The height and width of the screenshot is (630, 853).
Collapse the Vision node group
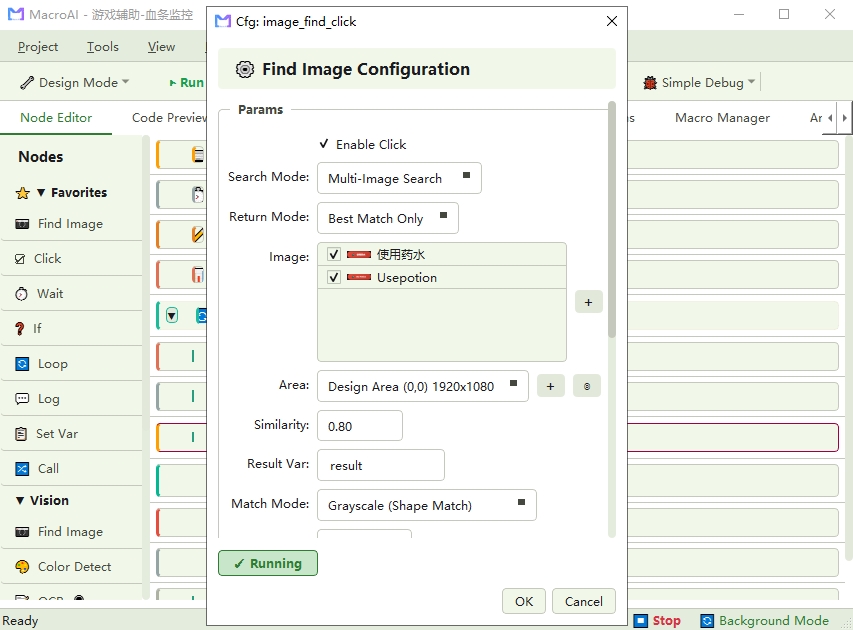click(x=20, y=501)
